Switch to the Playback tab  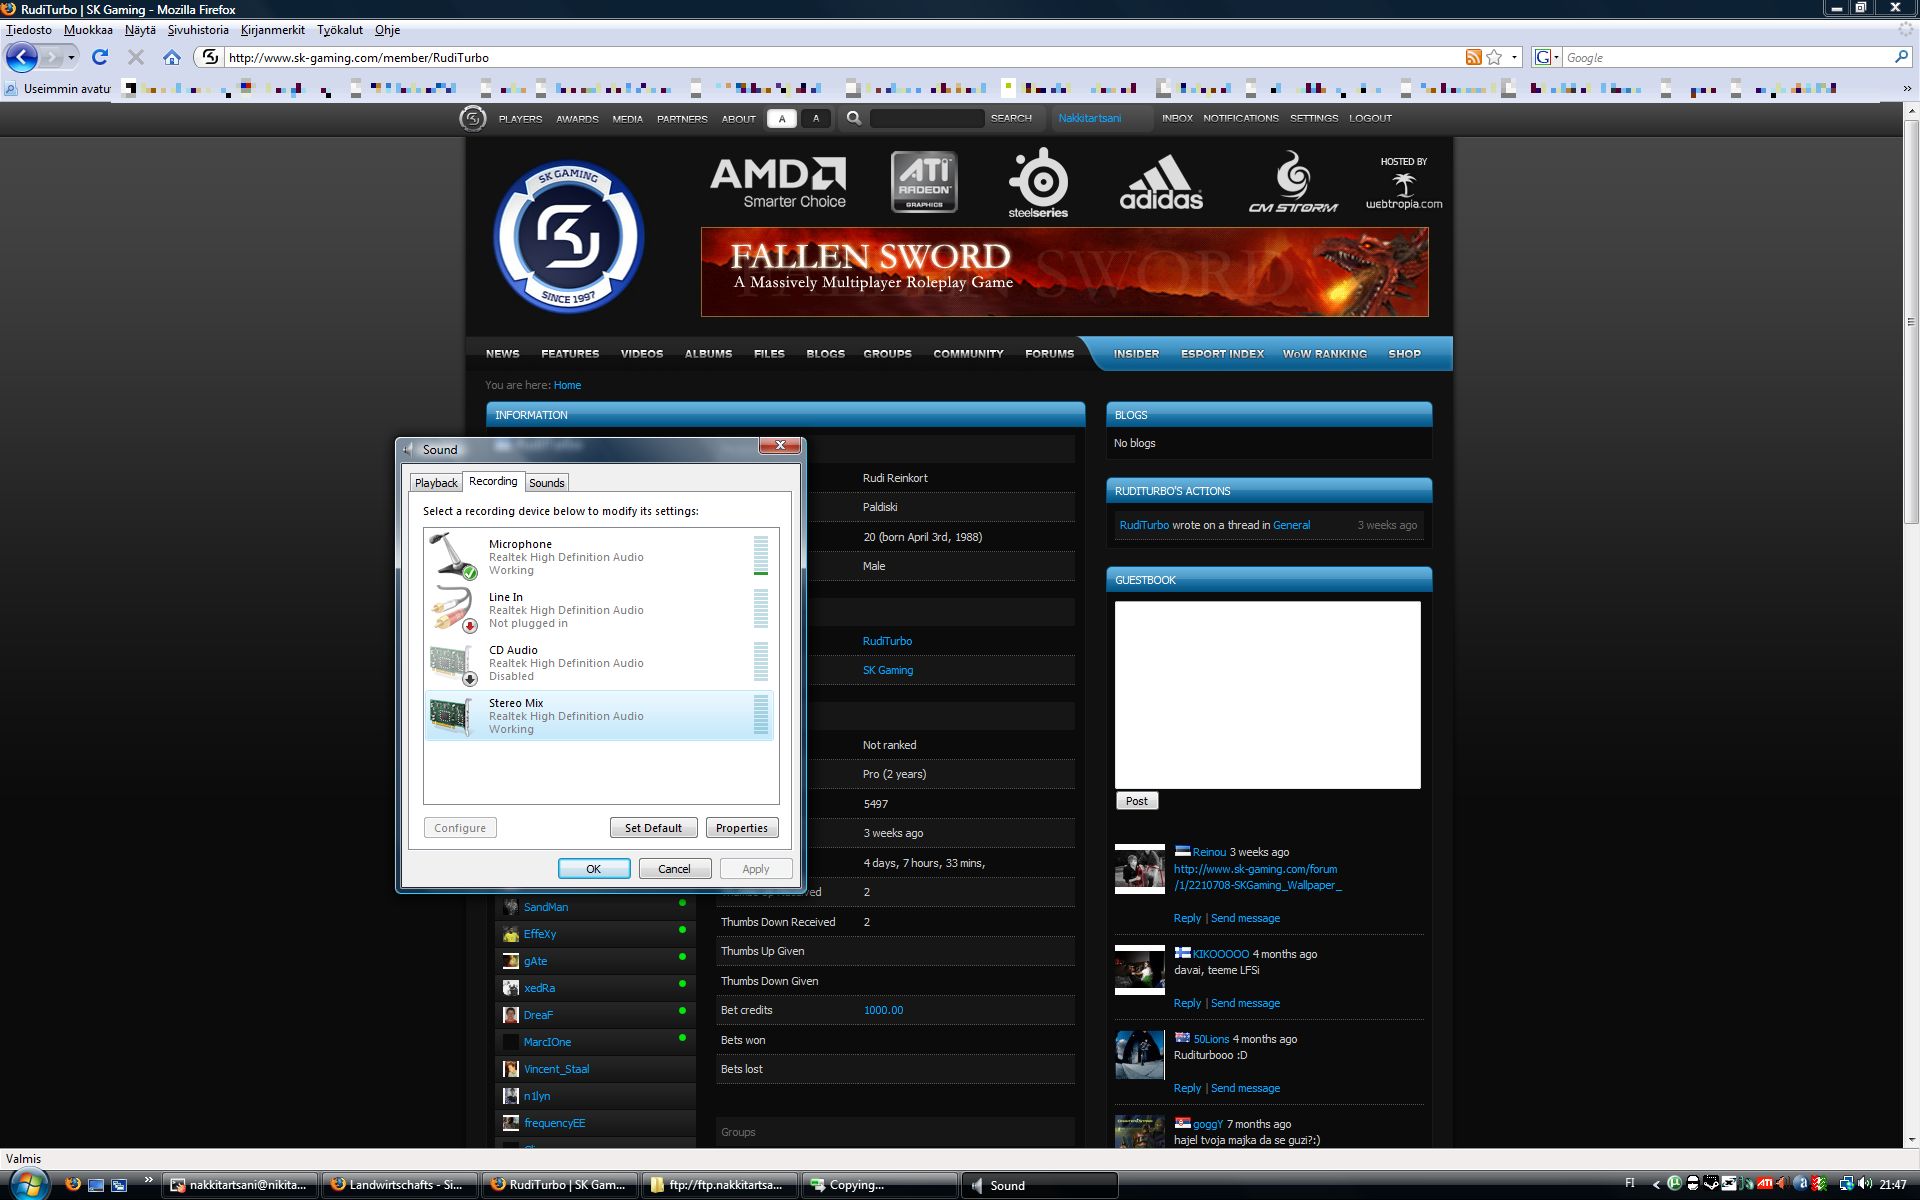[x=436, y=482]
